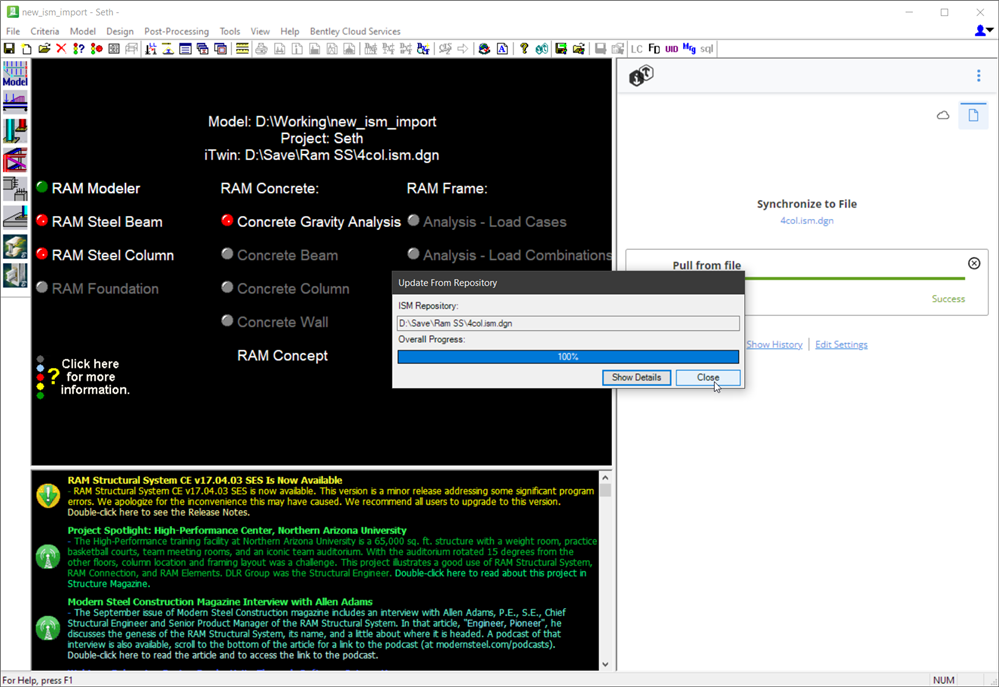Click the green floppy disk toolbar icon
Viewport: 999px width, 687px height.
[x=561, y=48]
